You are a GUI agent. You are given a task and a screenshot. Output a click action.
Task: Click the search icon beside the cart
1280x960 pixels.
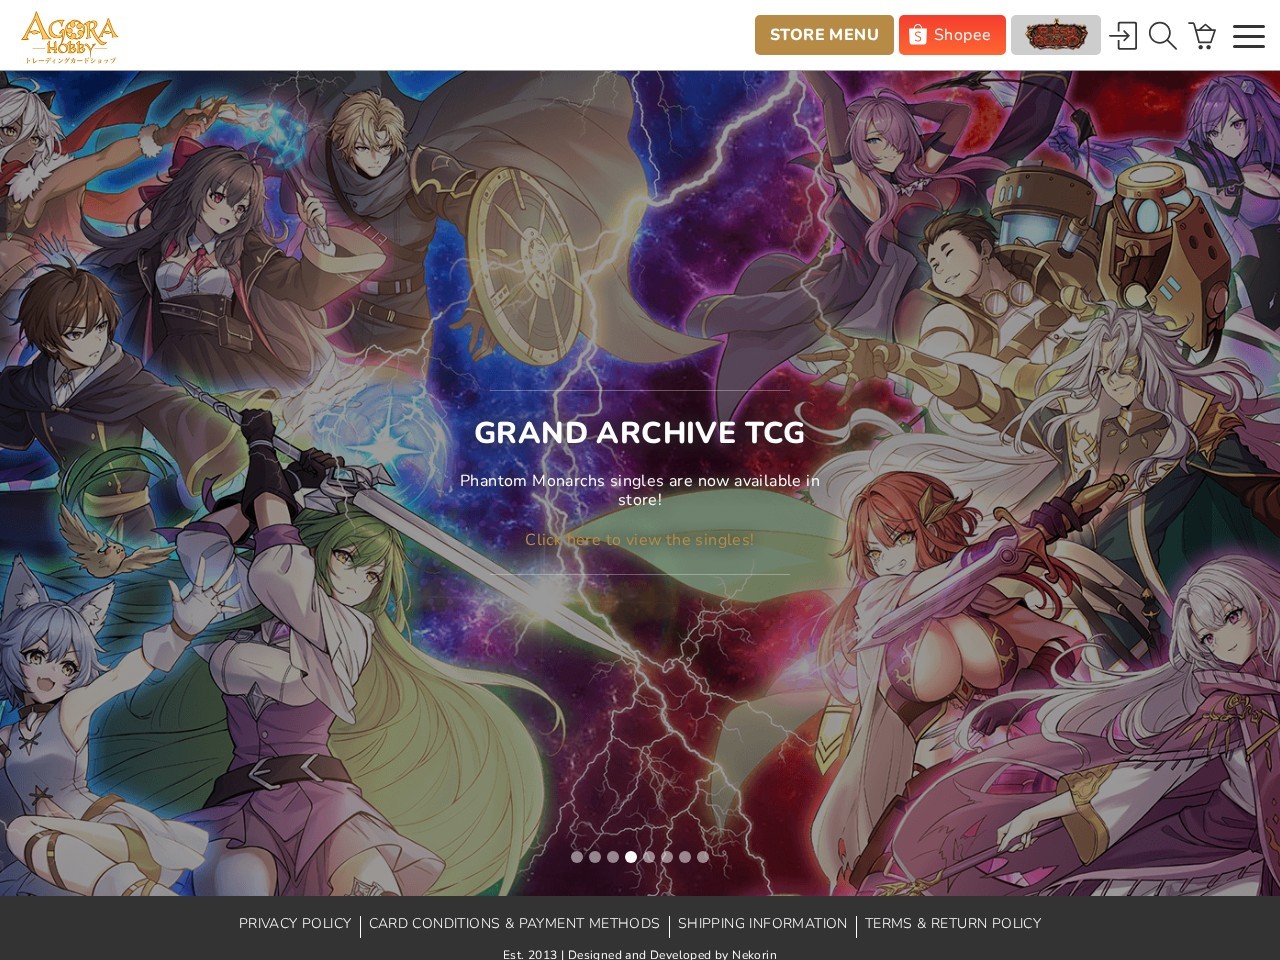1162,35
